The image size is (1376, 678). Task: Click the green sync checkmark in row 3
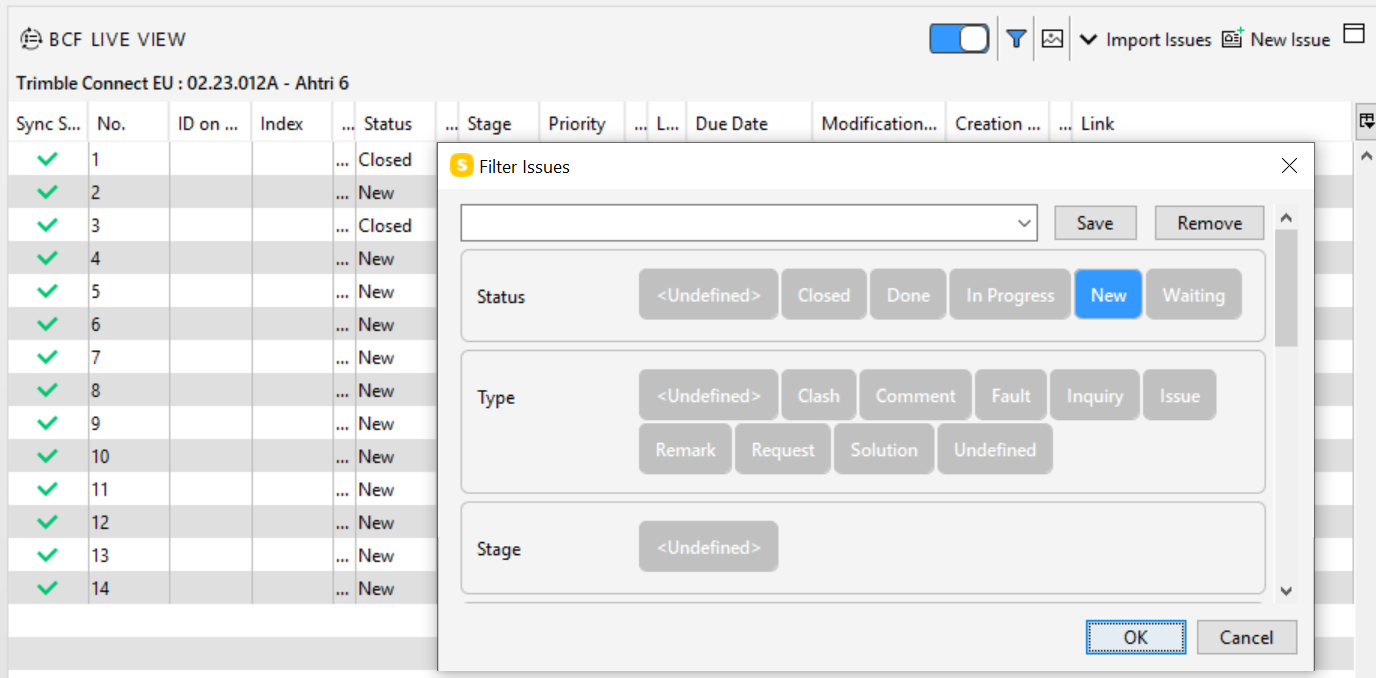click(48, 225)
